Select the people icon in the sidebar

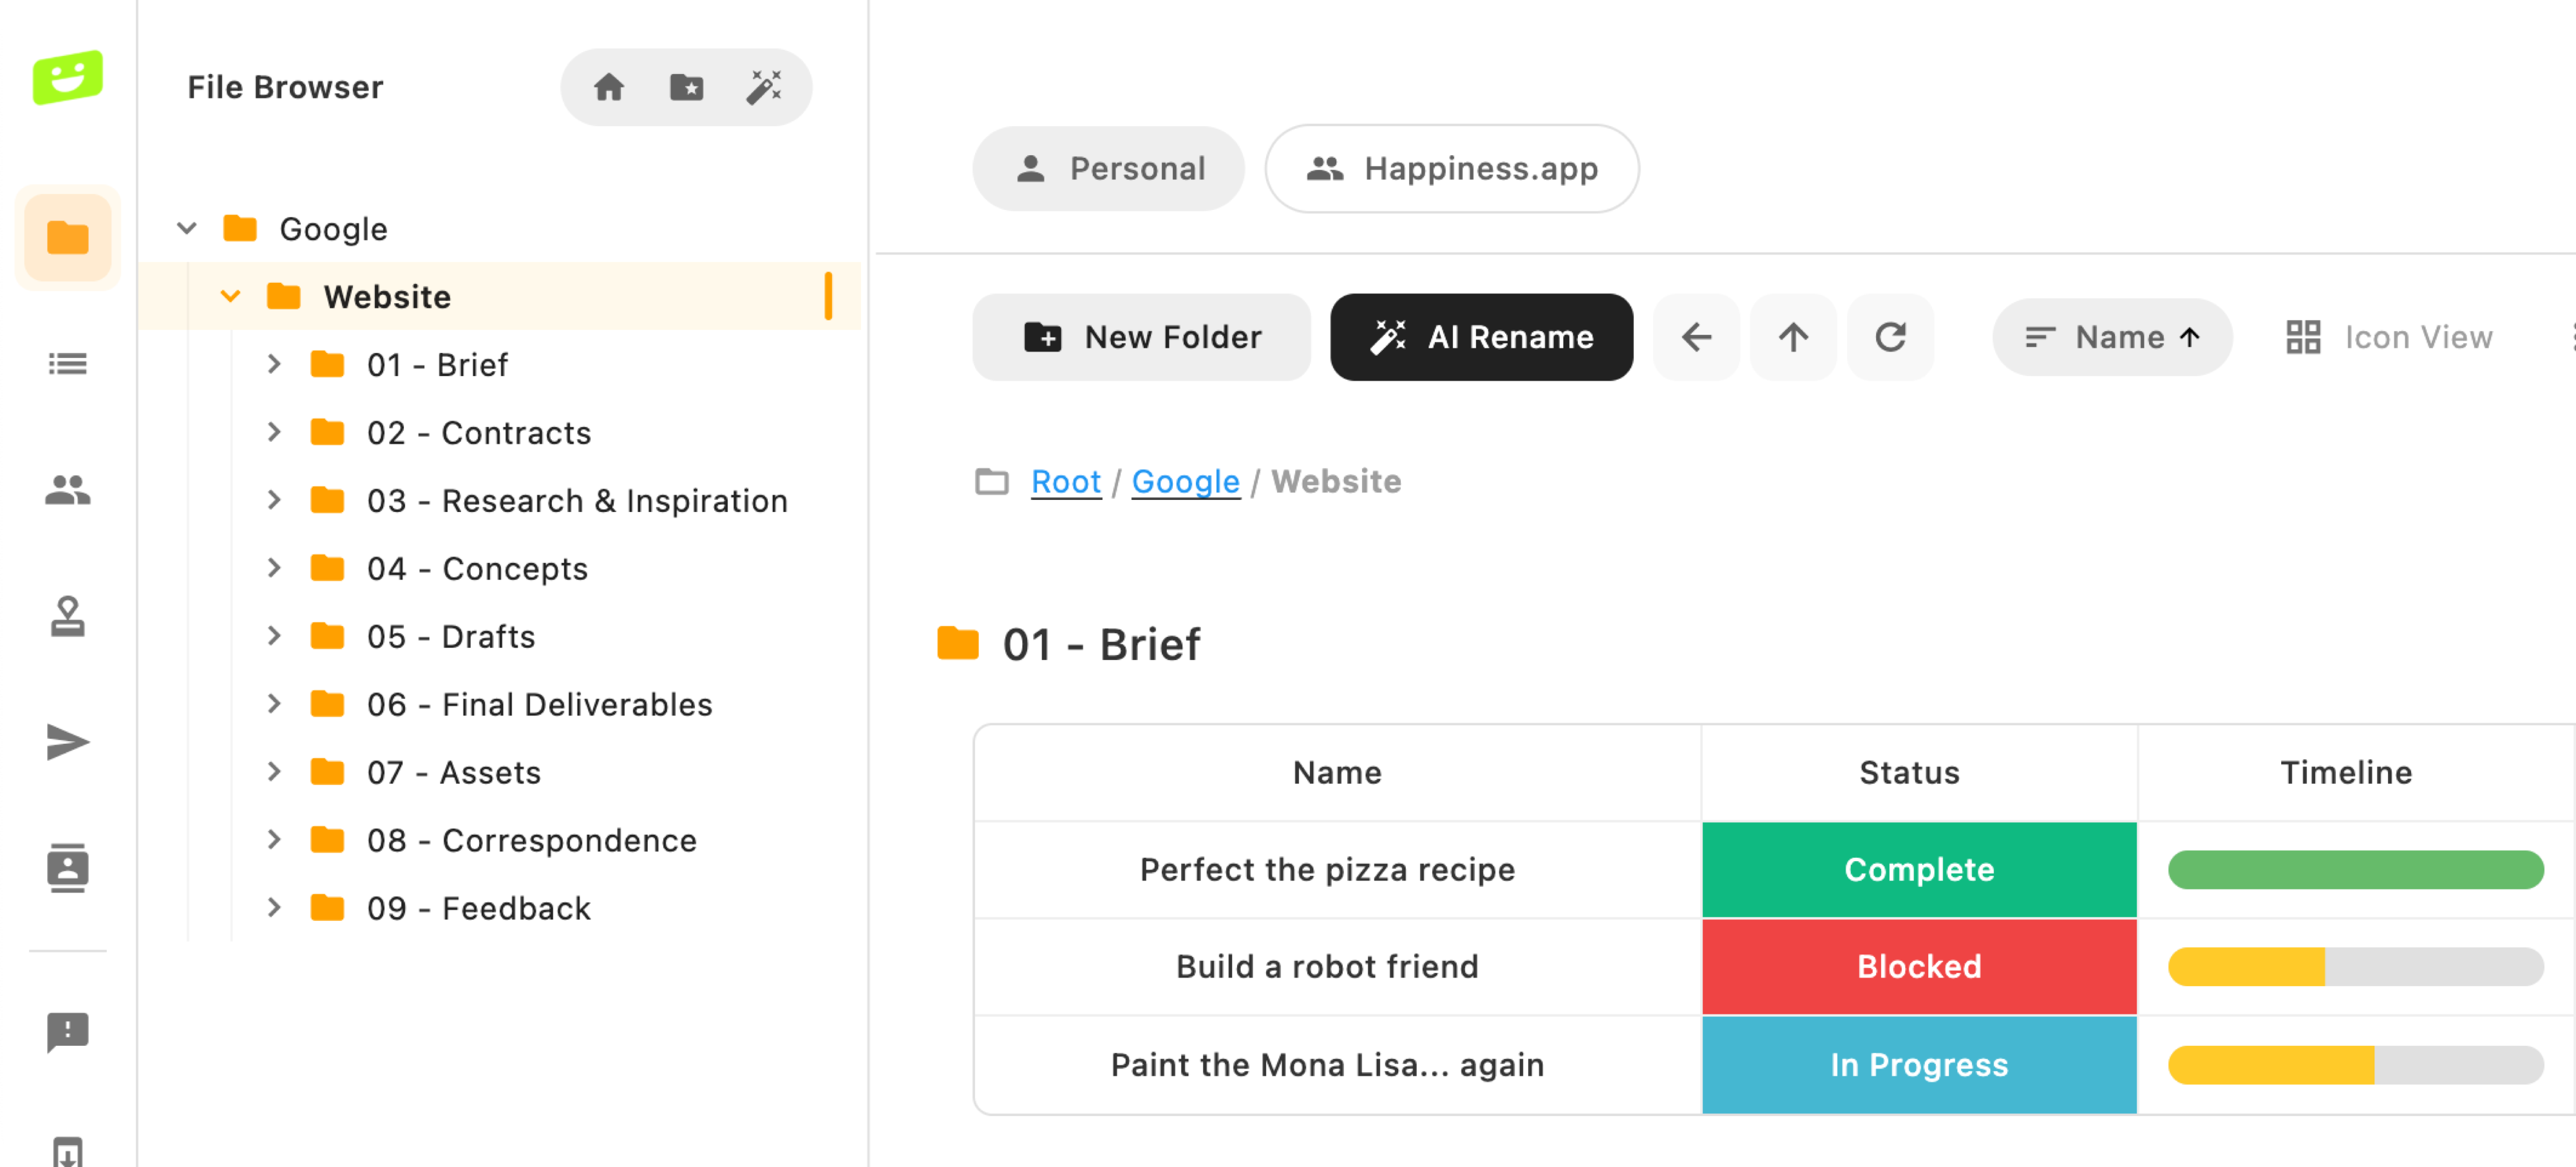pyautogui.click(x=67, y=490)
